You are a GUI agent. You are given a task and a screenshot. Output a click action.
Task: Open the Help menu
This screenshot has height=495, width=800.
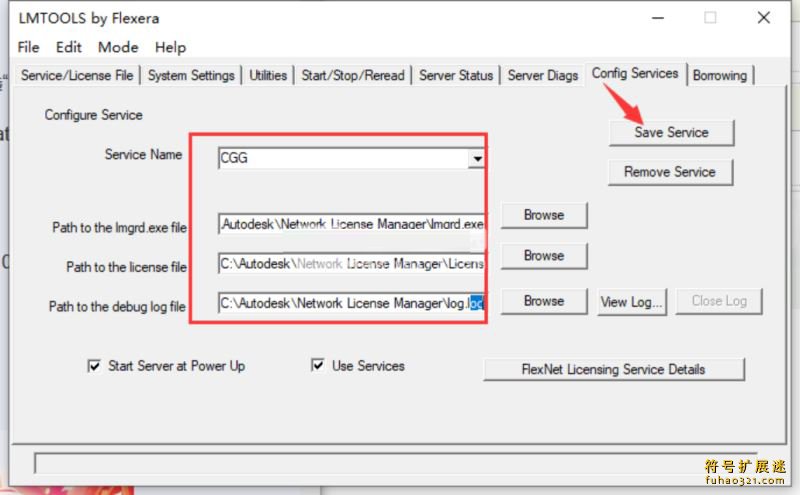170,47
